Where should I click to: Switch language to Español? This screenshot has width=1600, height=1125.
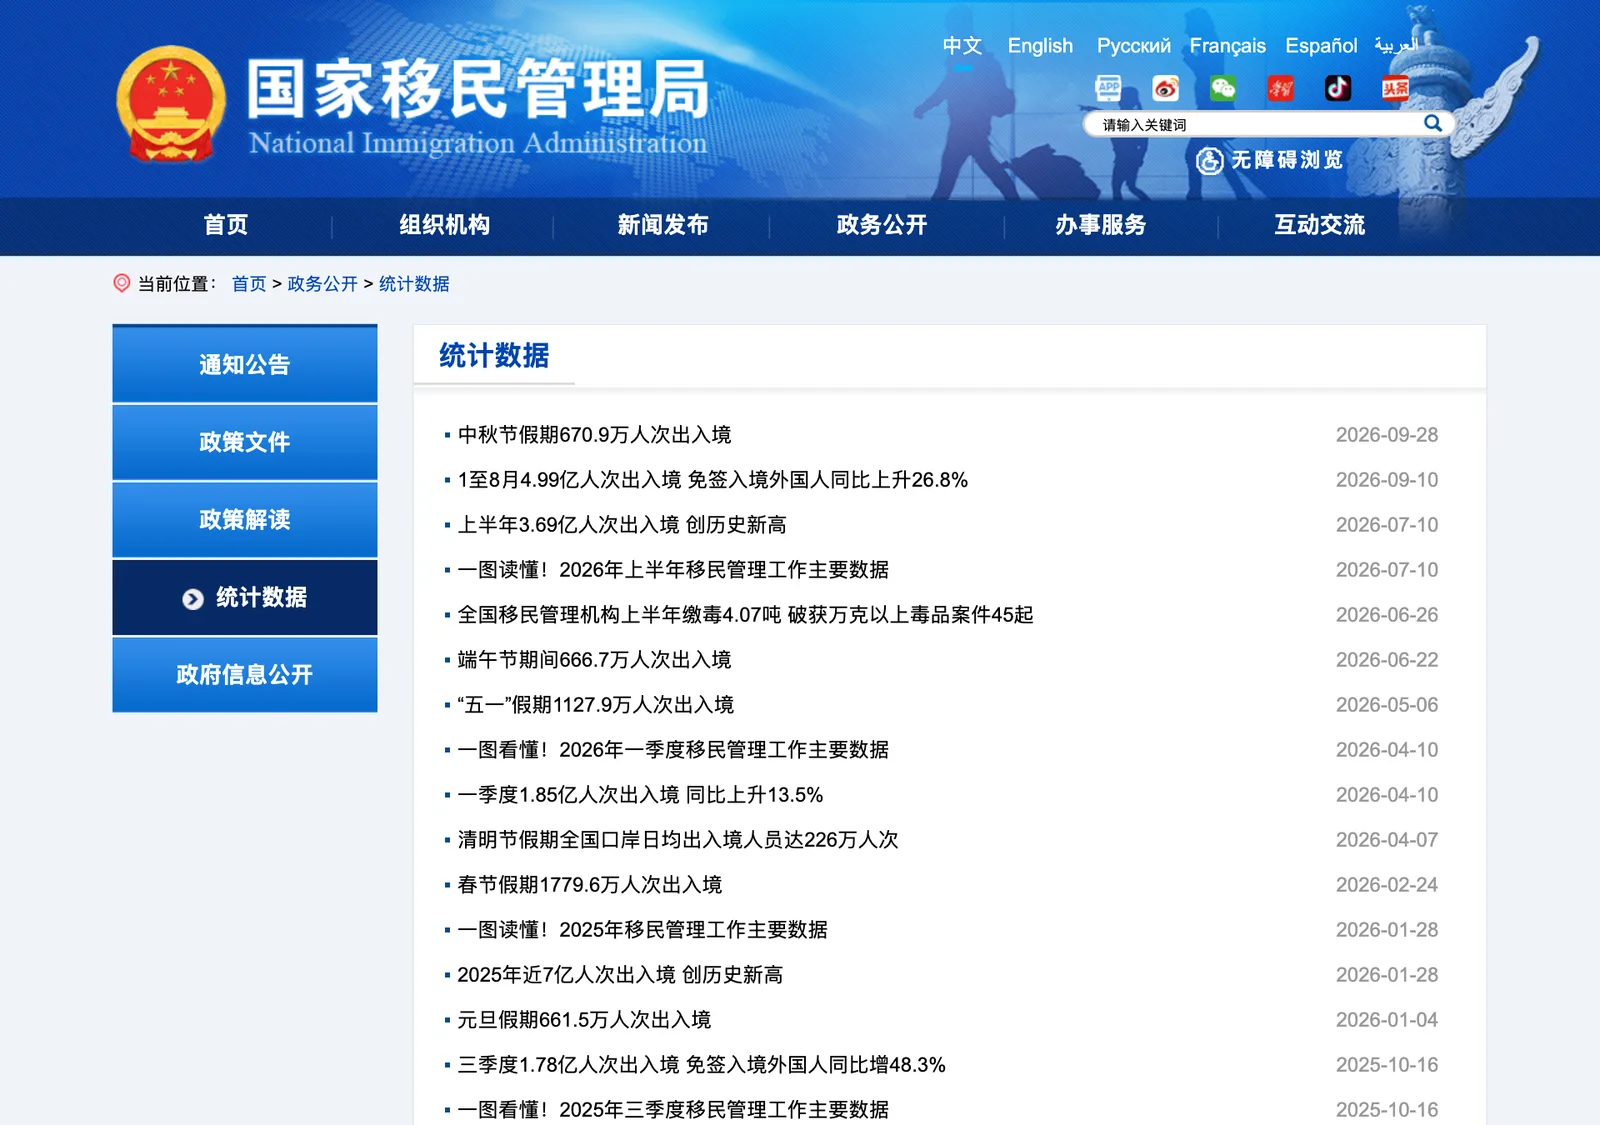coord(1321,46)
